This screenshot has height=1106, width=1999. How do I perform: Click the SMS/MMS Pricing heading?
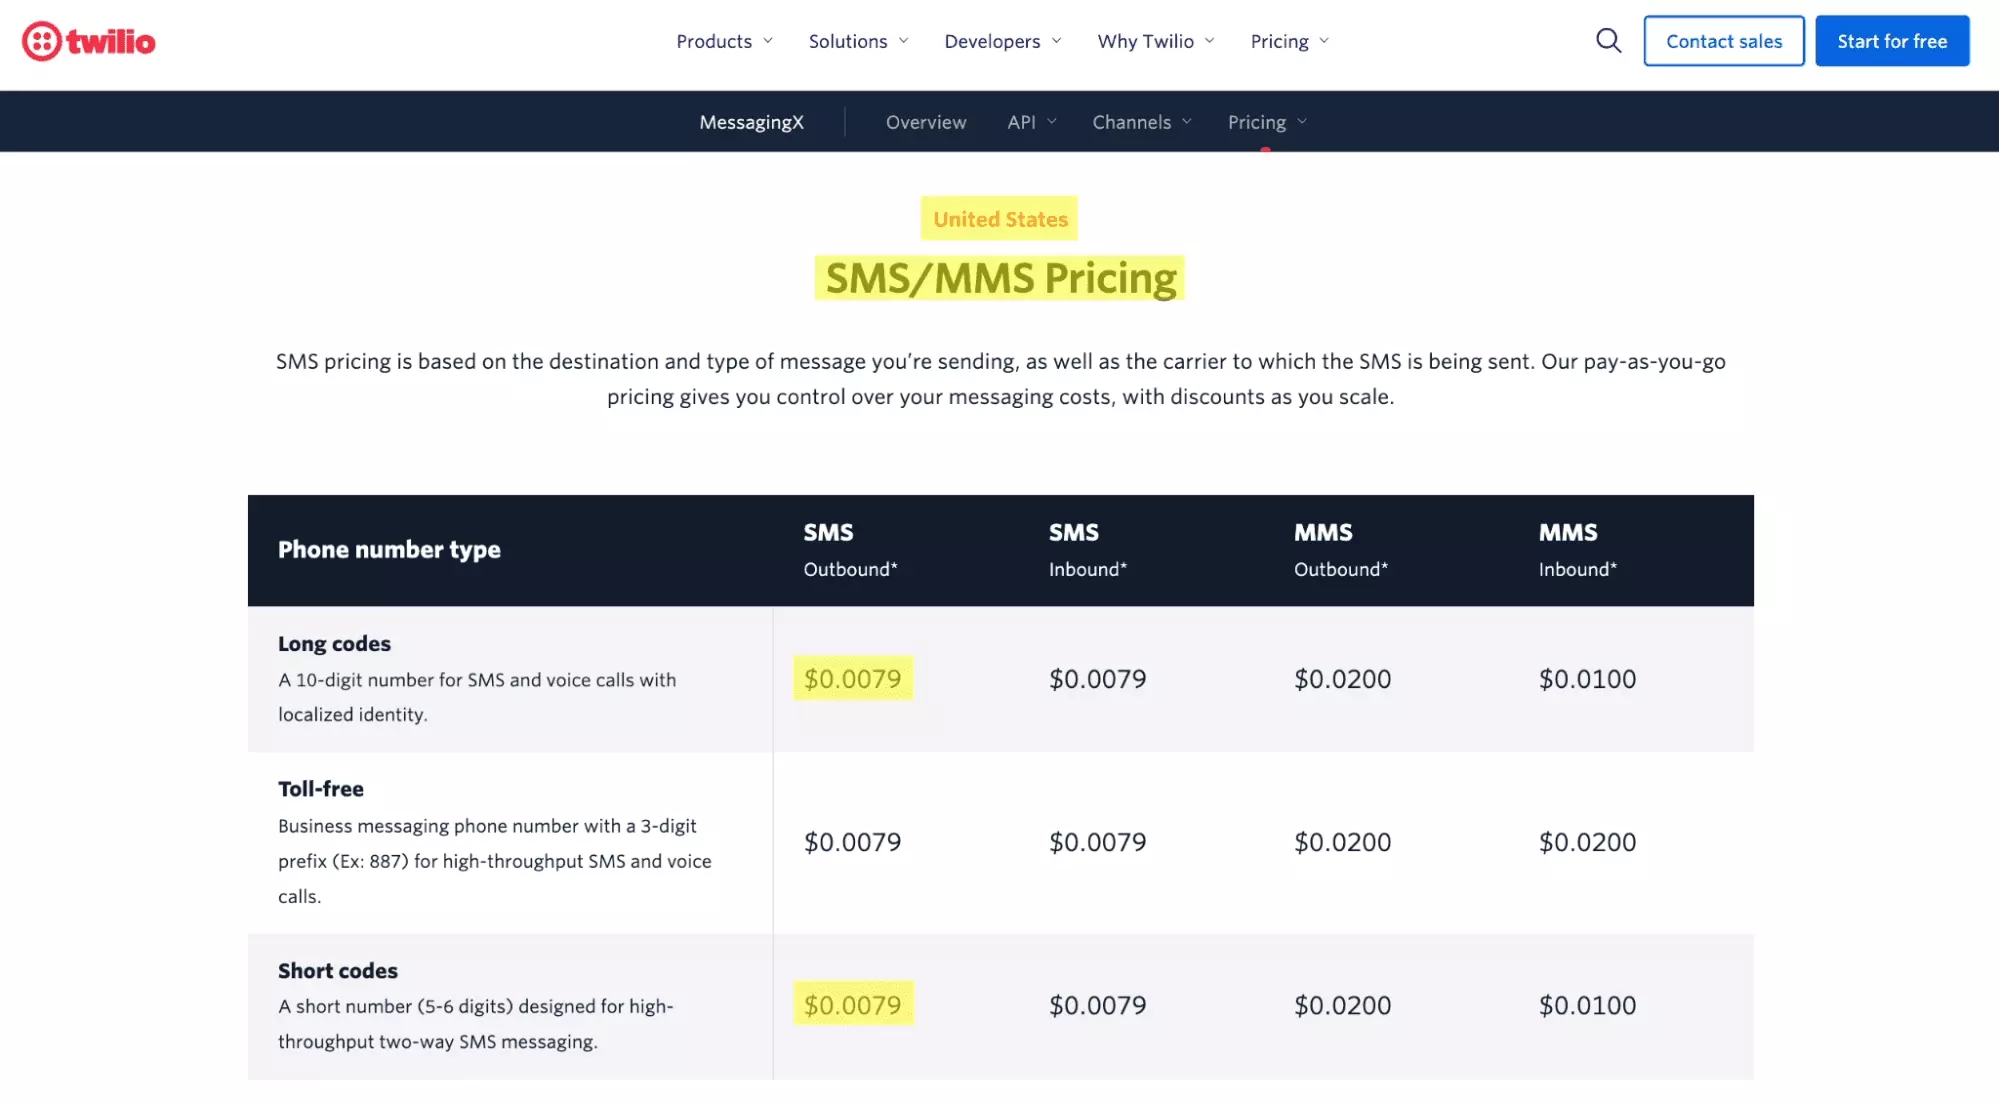pos(1000,278)
